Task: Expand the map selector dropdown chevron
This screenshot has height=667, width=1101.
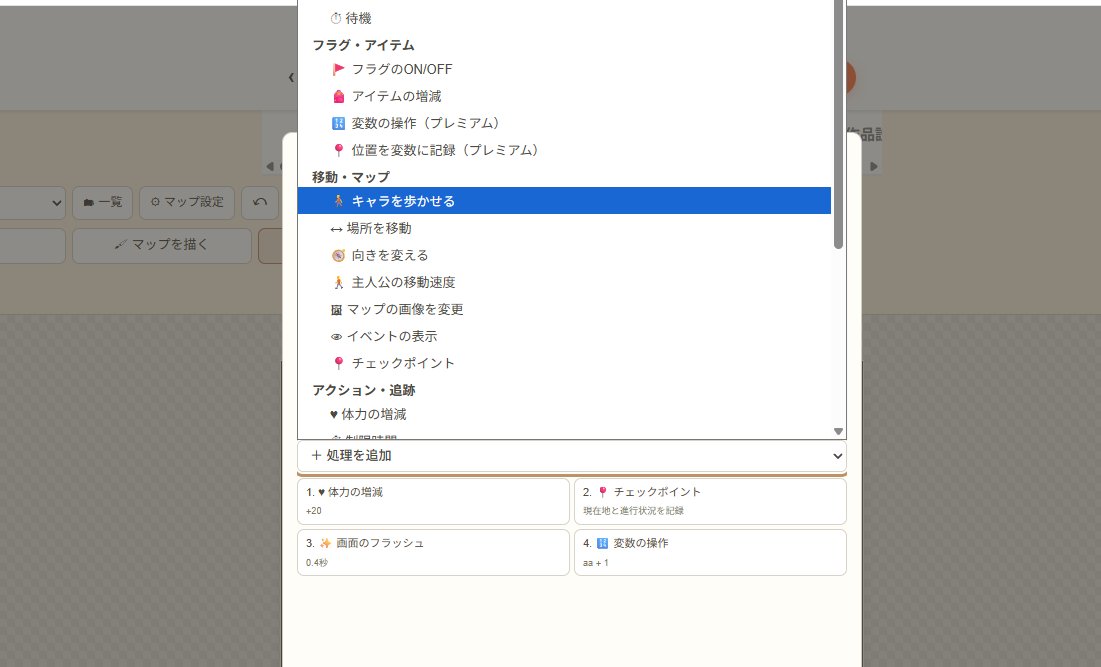Action: (x=57, y=203)
